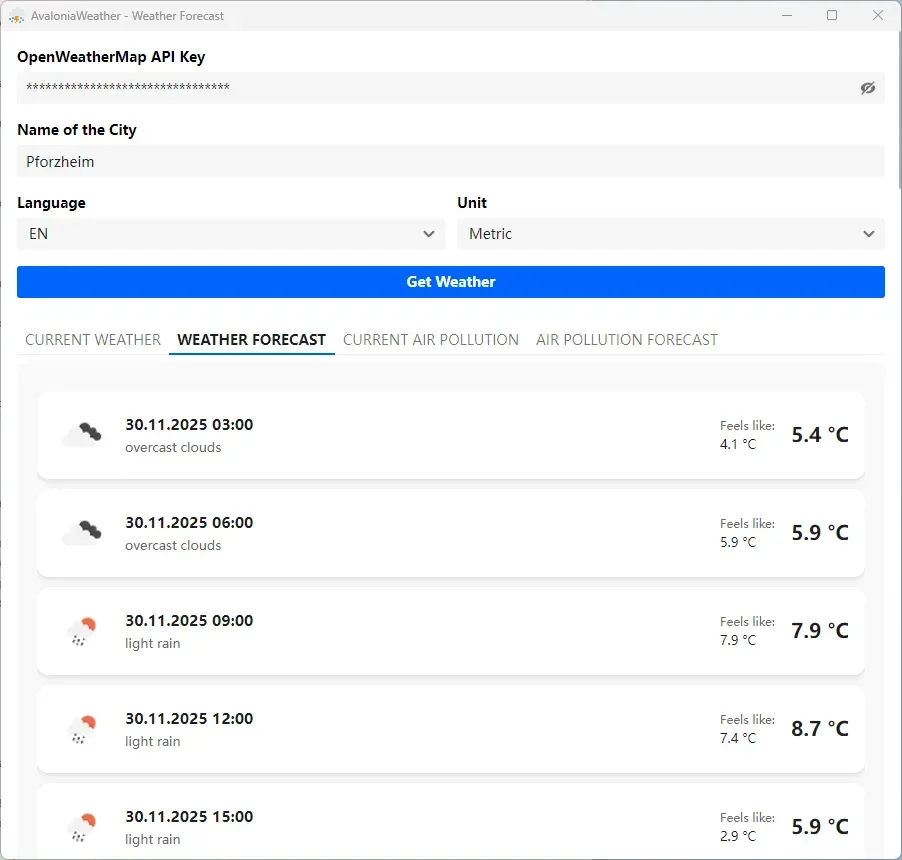
Task: Open the Language dropdown
Action: 230,234
